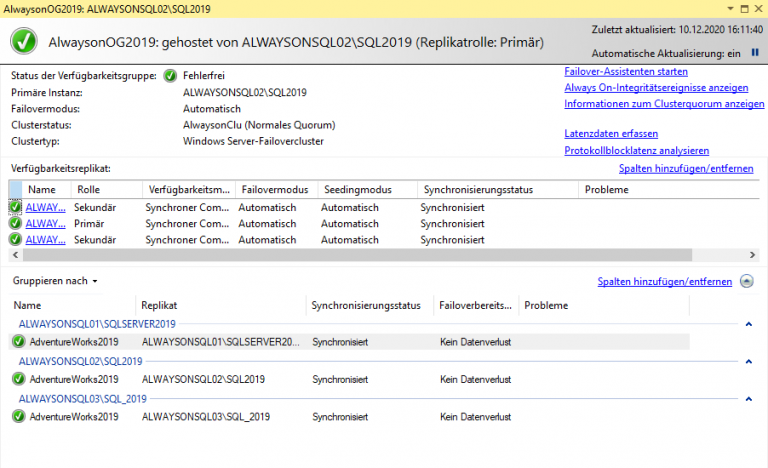Open the window position dropdown arrow in title bar
The width and height of the screenshot is (768, 468).
pyautogui.click(x=730, y=8)
